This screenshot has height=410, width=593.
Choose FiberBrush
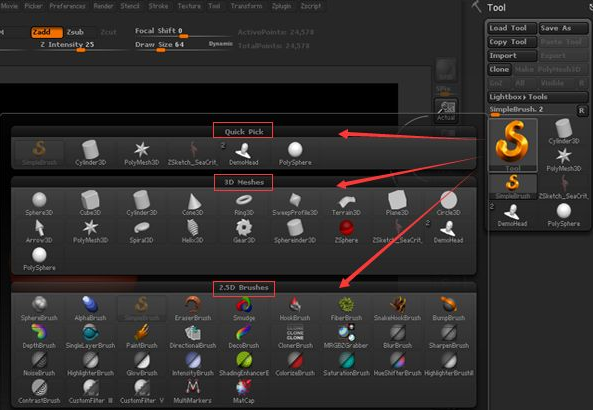[346, 309]
